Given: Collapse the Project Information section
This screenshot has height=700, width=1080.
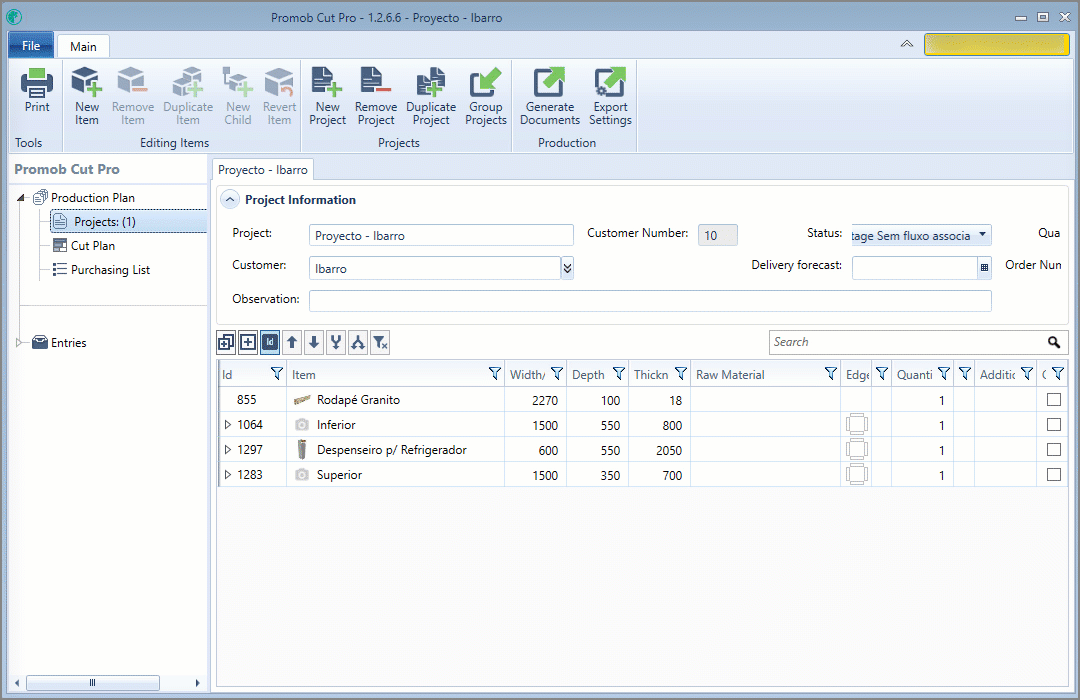Looking at the screenshot, I should click(x=230, y=200).
